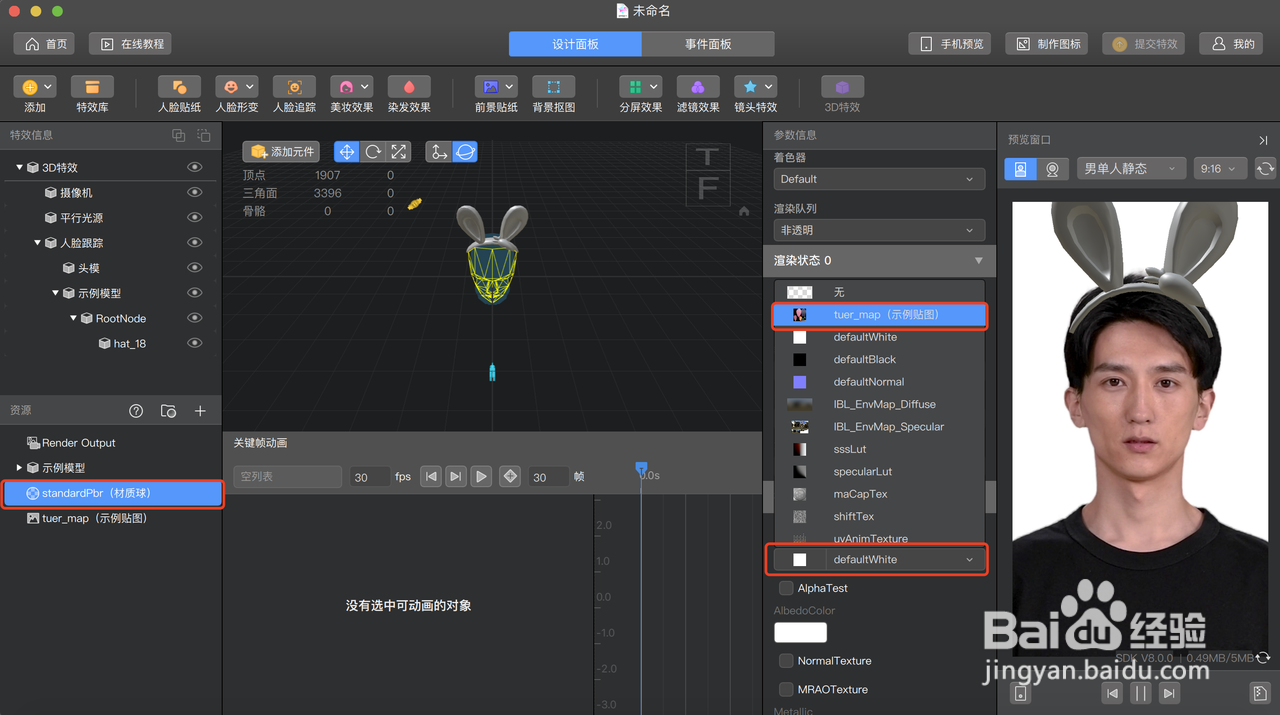Enable the MRAOTexture checkbox

(x=786, y=689)
